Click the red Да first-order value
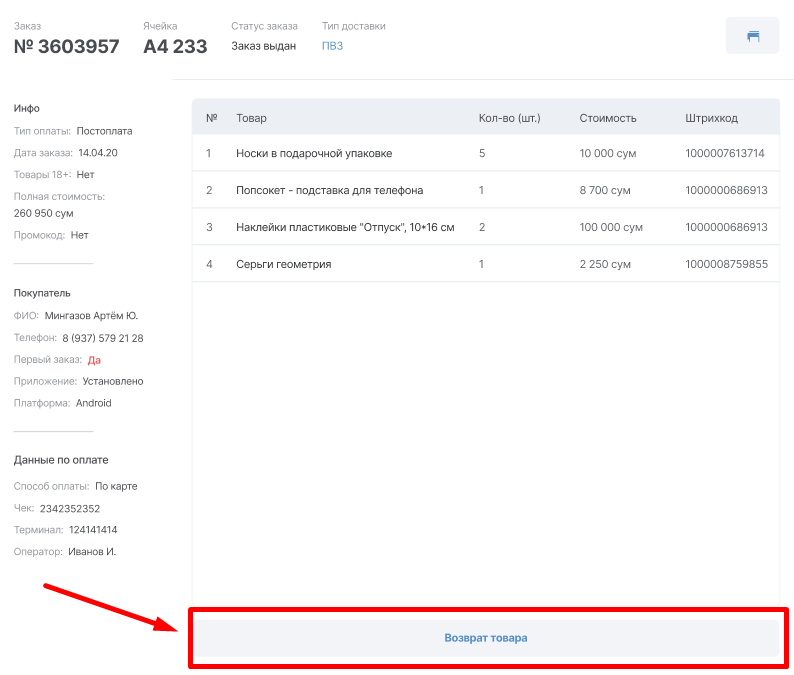Screen dimensions: 794x675 pyautogui.click(x=94, y=360)
